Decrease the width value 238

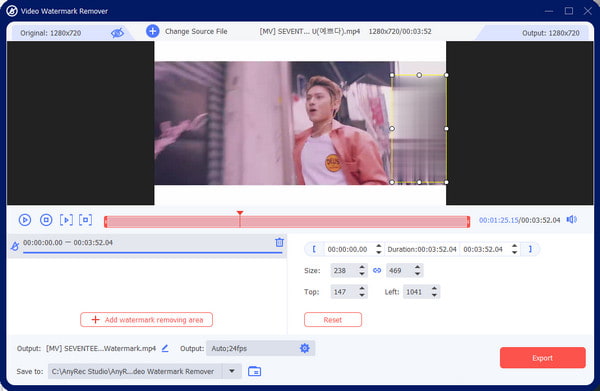[362, 274]
